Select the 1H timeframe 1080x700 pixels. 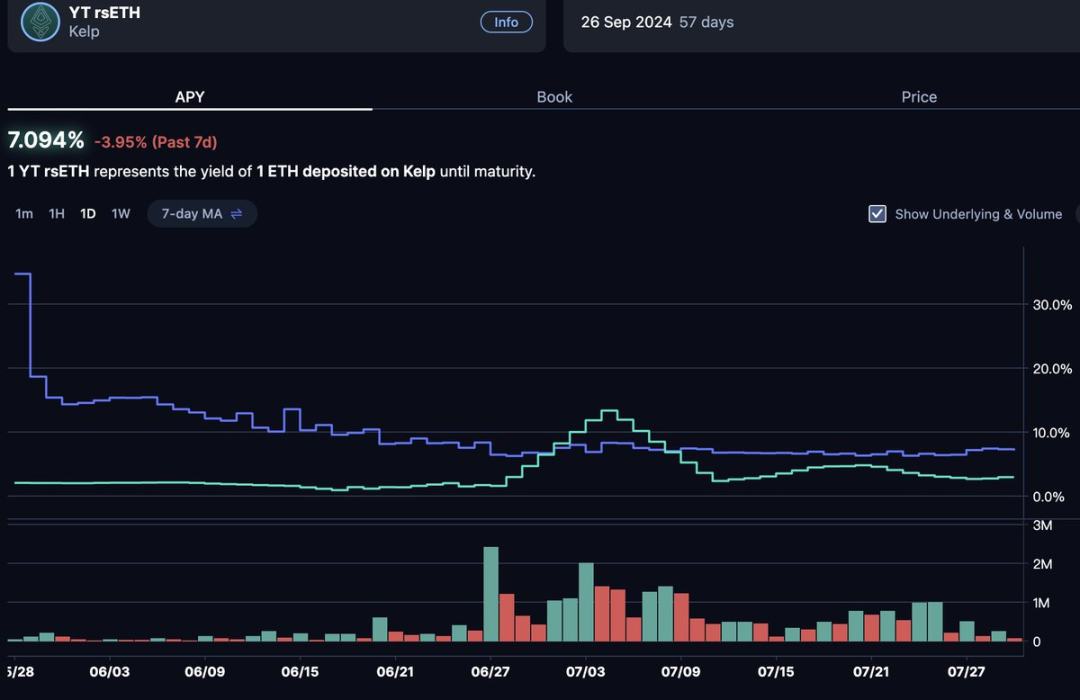pos(57,214)
